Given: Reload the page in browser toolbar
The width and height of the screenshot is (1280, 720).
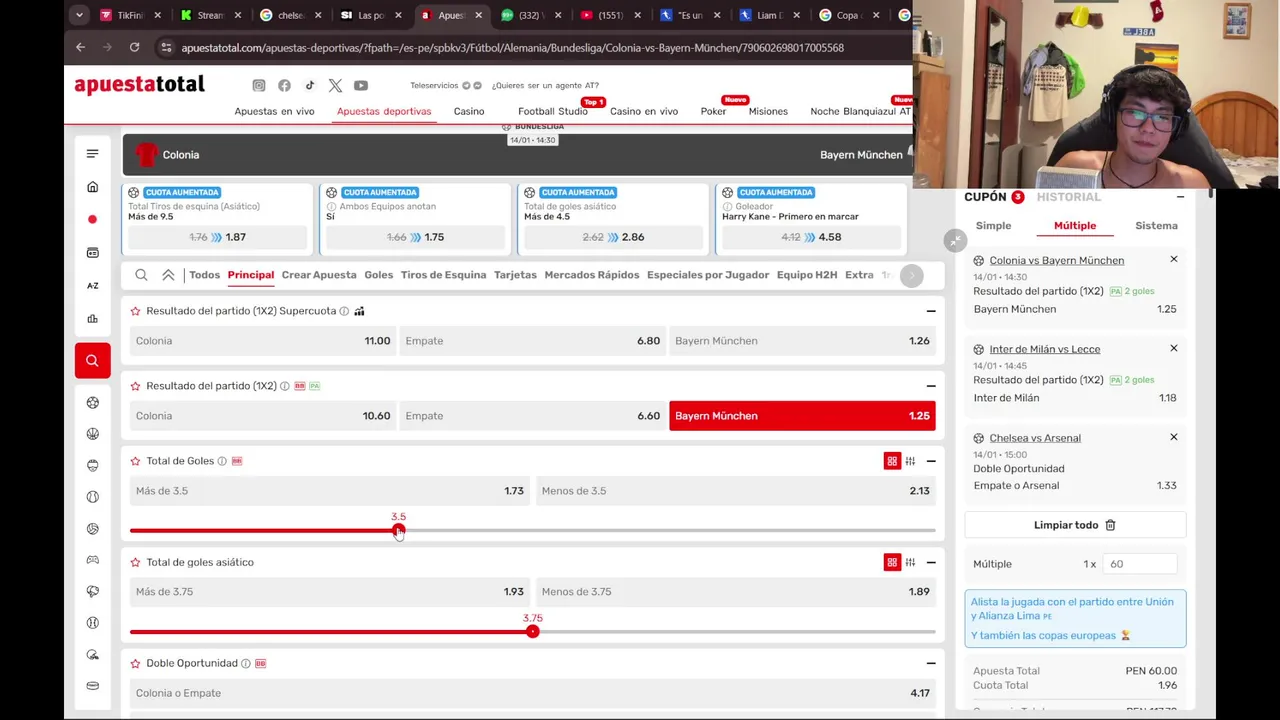Looking at the screenshot, I should pyautogui.click(x=134, y=47).
